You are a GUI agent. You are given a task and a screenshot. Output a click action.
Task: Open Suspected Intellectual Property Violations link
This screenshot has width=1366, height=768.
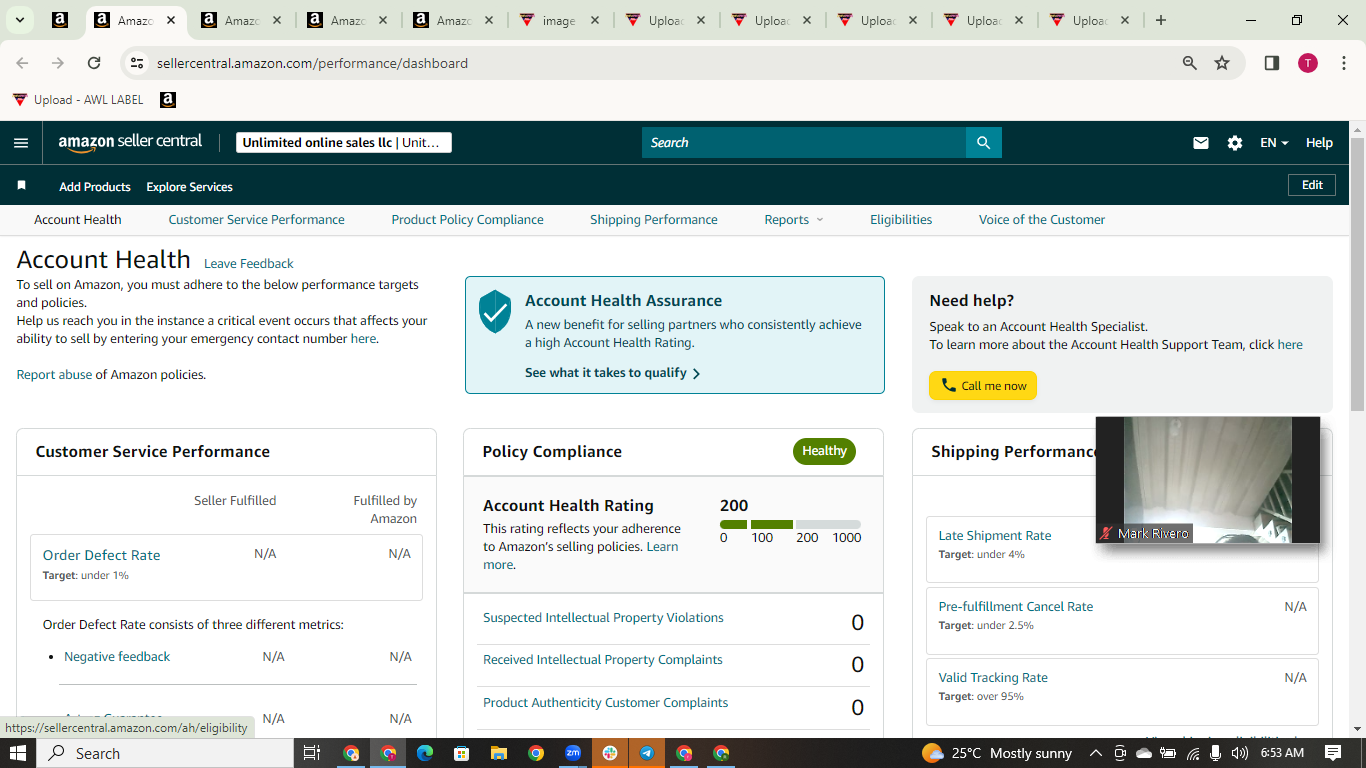pyautogui.click(x=603, y=618)
